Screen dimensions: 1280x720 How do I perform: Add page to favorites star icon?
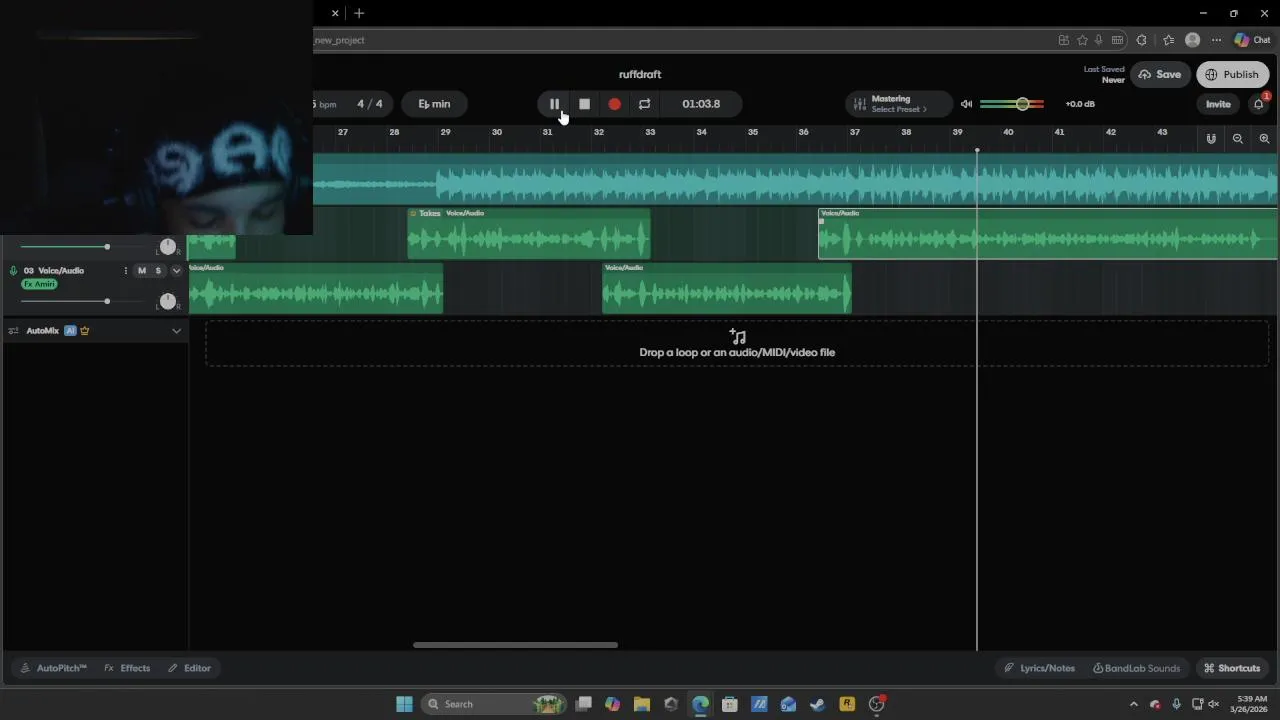1082,40
